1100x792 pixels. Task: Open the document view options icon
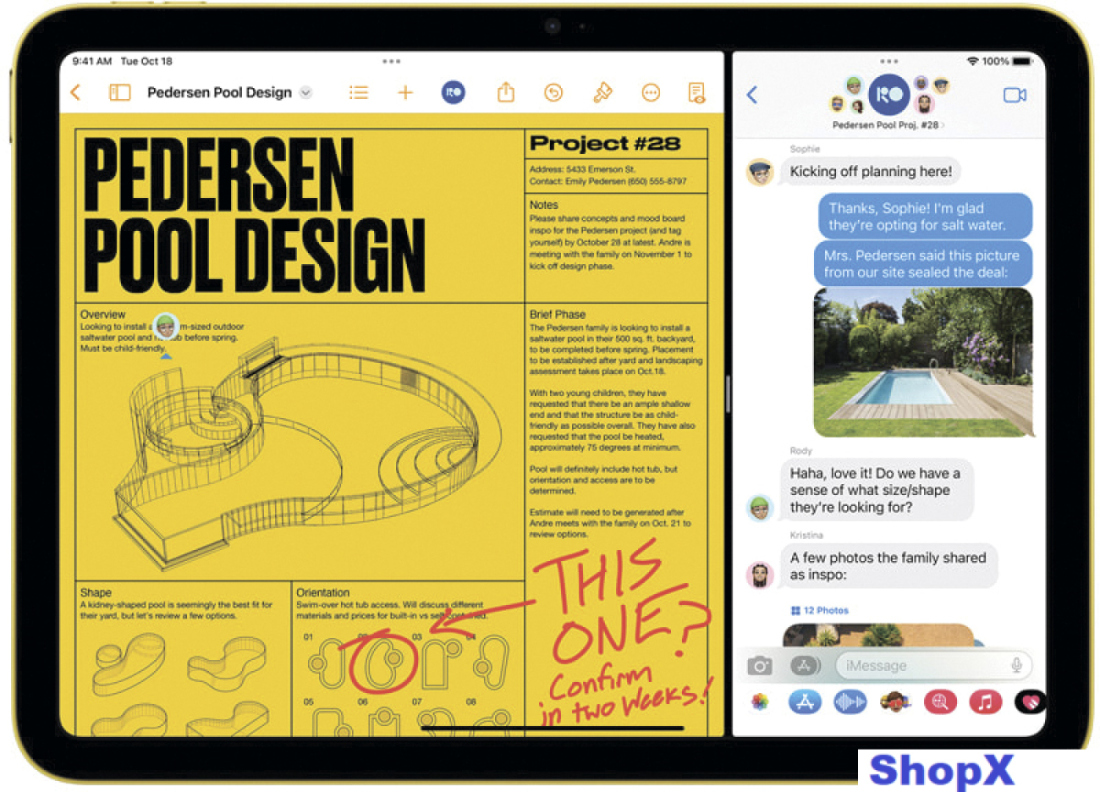pyautogui.click(x=697, y=93)
